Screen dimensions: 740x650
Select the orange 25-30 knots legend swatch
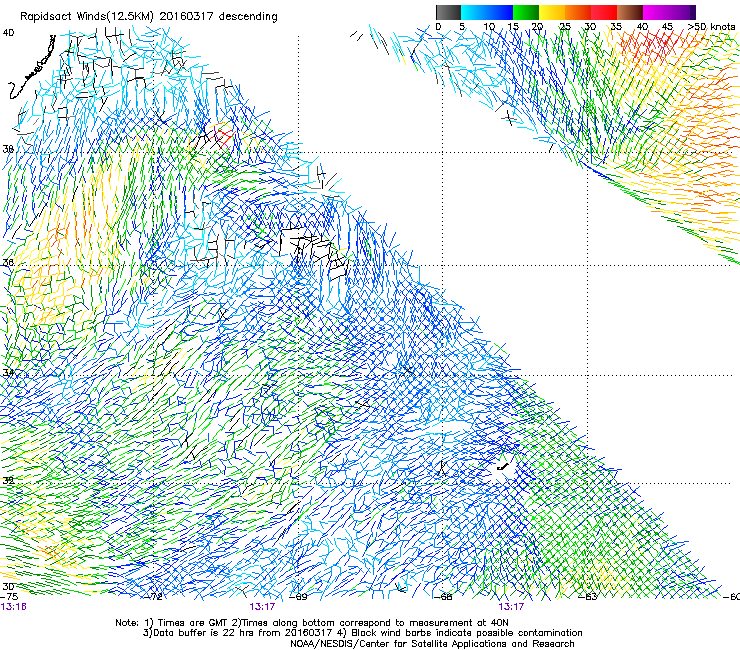(x=578, y=12)
